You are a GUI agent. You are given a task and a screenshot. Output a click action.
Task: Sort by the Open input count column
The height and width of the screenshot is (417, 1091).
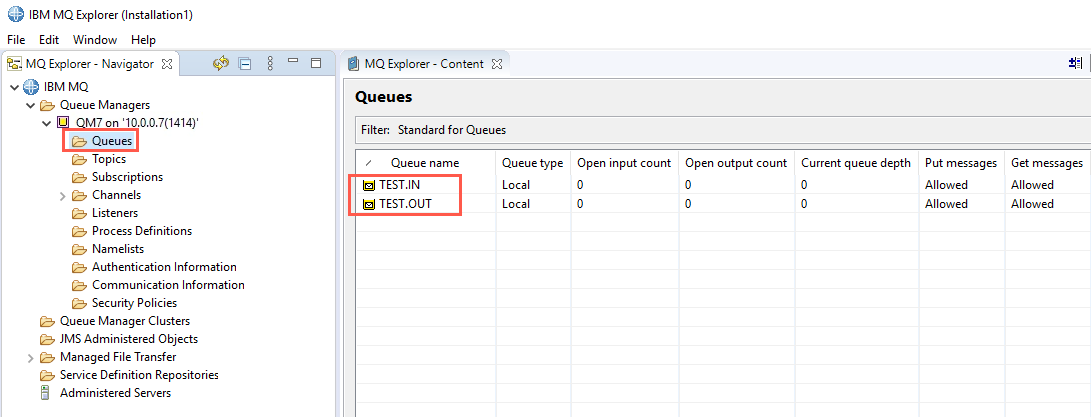625,163
